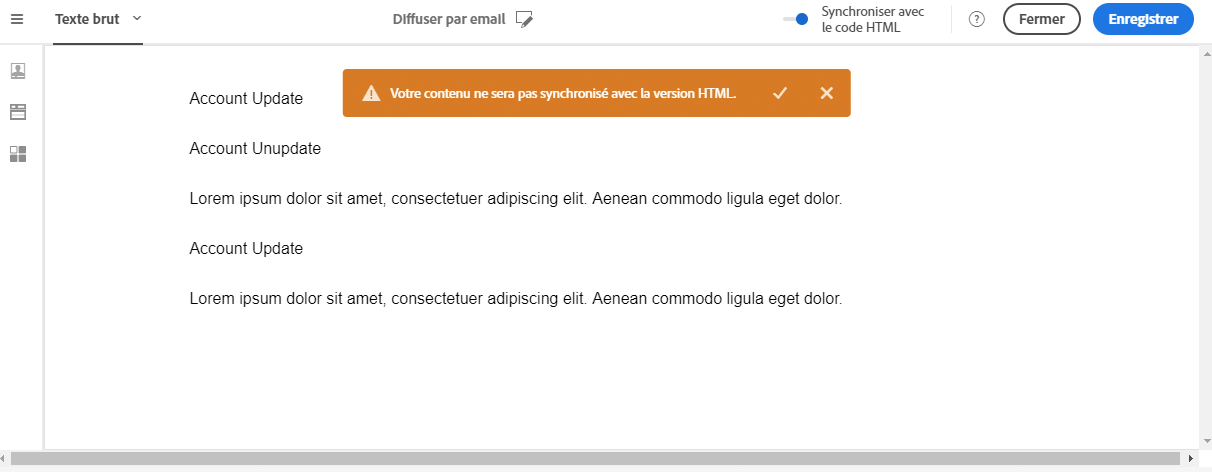Viewport: 1212px width, 472px height.
Task: Click the edit icon beside Diffuser par email
Action: (525, 19)
